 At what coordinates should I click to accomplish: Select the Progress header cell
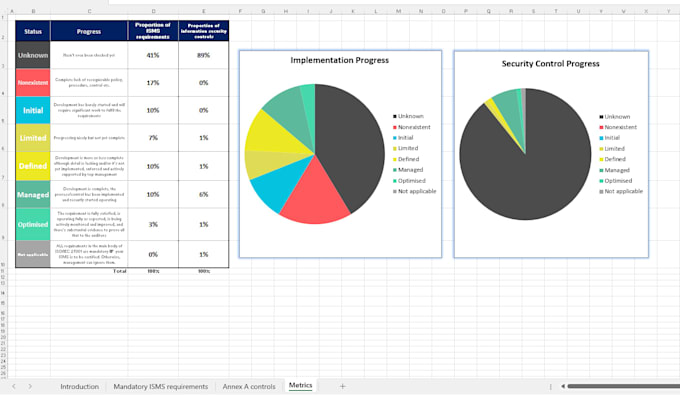pyautogui.click(x=89, y=31)
